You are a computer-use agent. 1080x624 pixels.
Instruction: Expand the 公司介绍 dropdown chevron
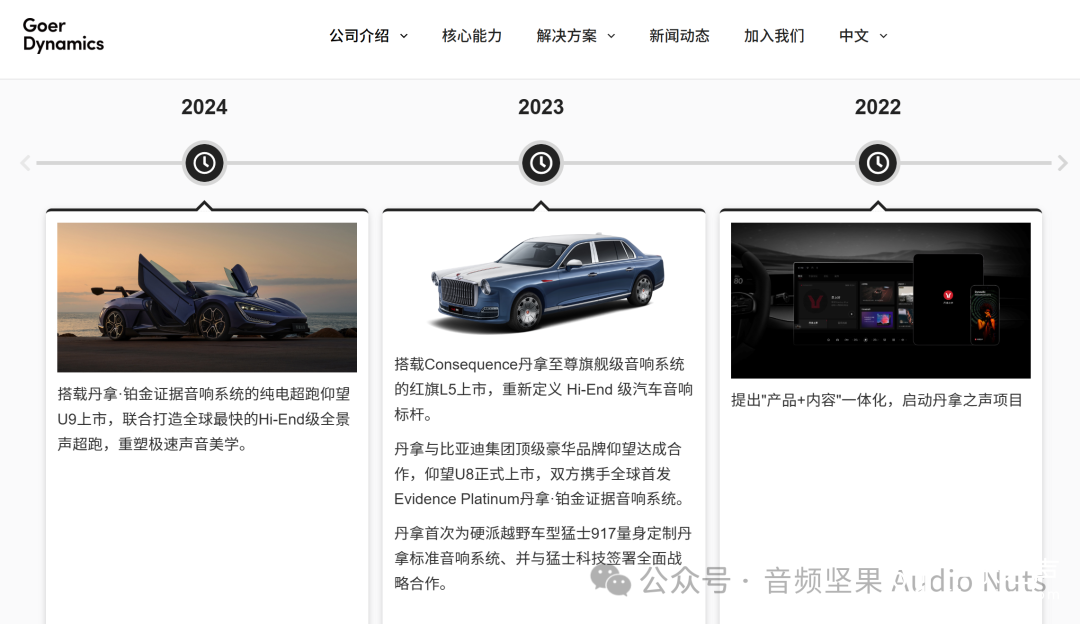tap(404, 36)
